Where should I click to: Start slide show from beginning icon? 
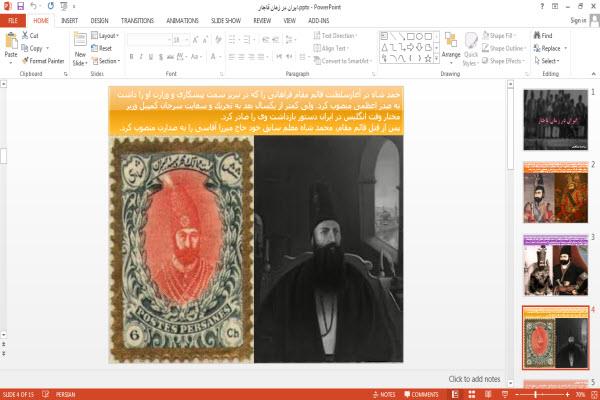coord(64,6)
